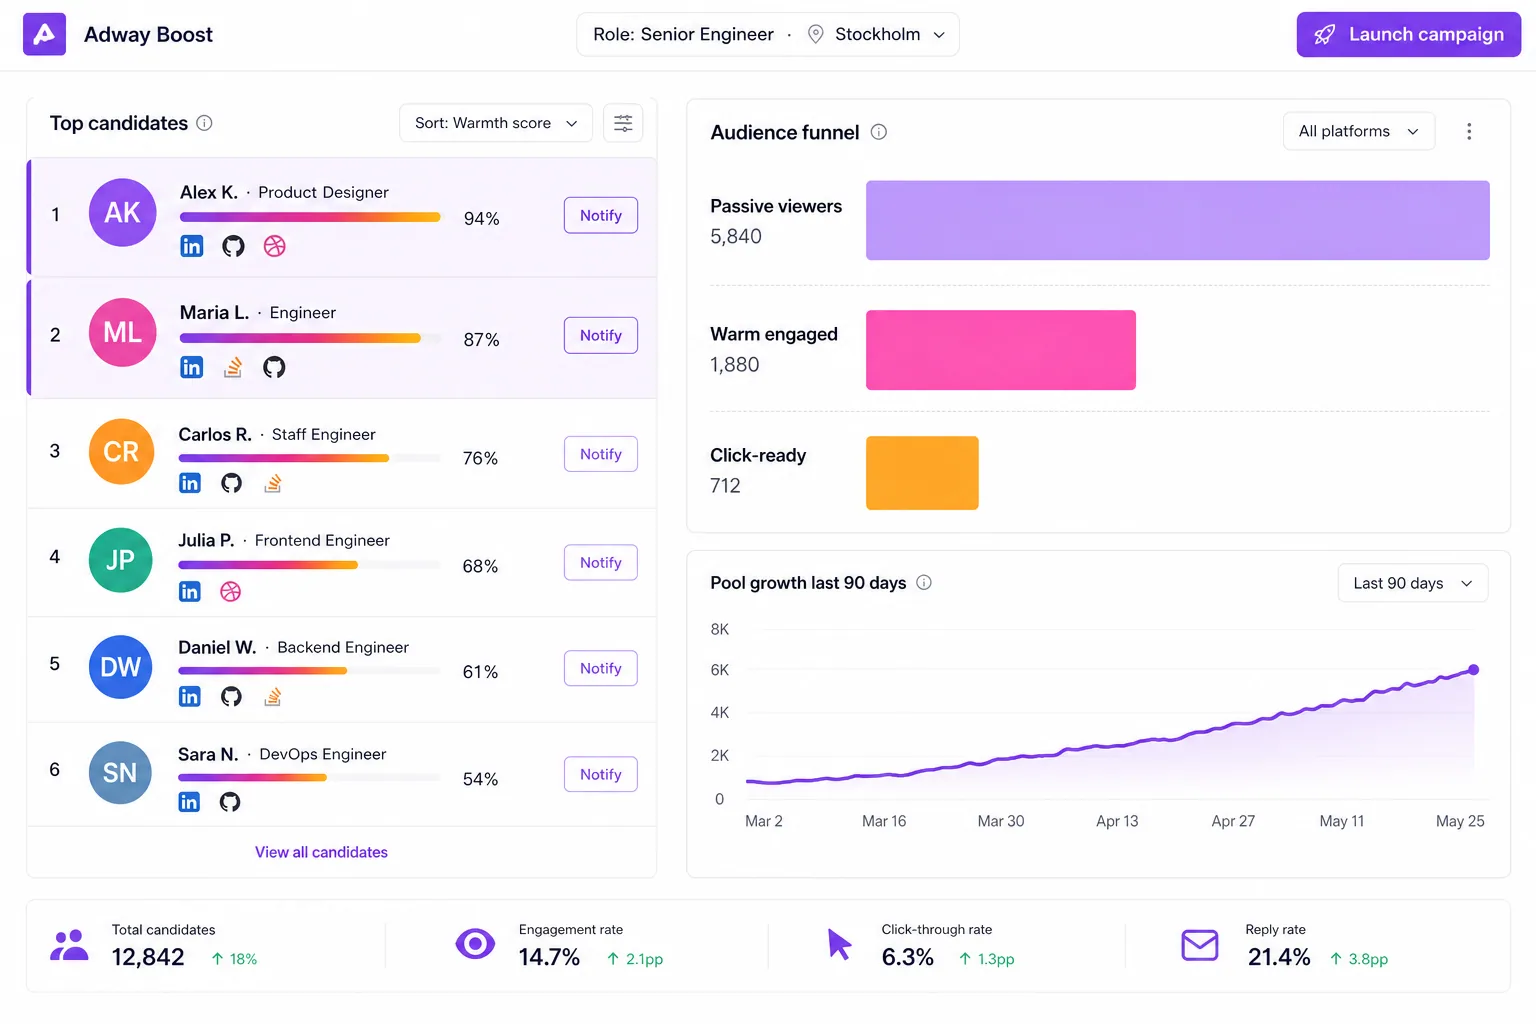Open Sara N.'s LinkedIn icon
The image size is (1536, 1024).
tap(189, 802)
